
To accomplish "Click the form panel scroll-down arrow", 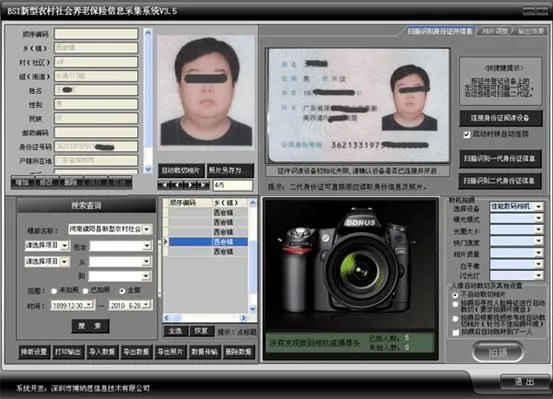I will pos(148,169).
